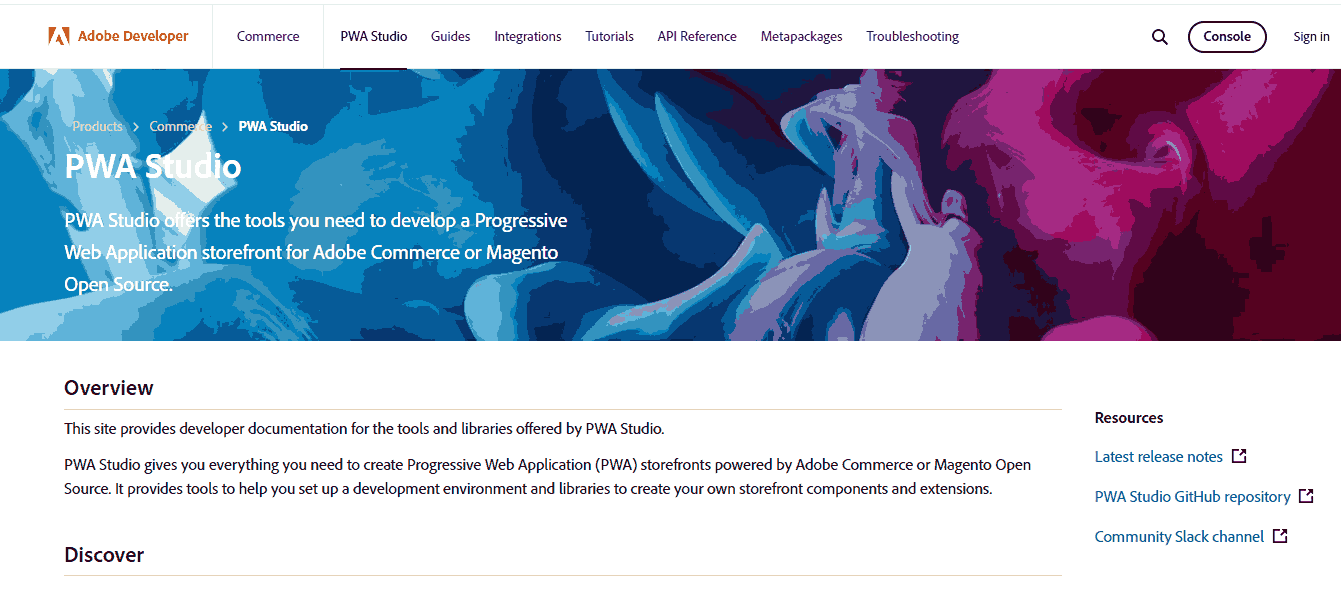Open the Commerce product menu
The width and height of the screenshot is (1341, 594).
[x=268, y=37]
